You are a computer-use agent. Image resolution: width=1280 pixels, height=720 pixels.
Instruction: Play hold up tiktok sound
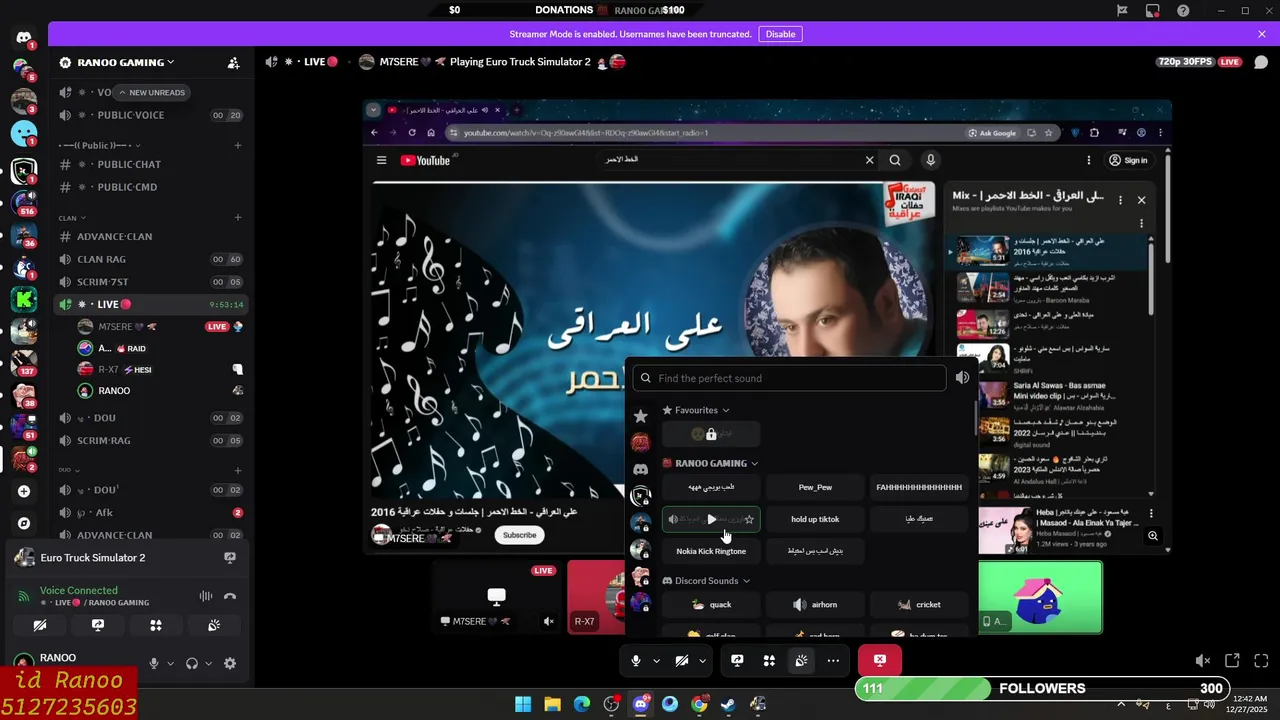coord(815,520)
